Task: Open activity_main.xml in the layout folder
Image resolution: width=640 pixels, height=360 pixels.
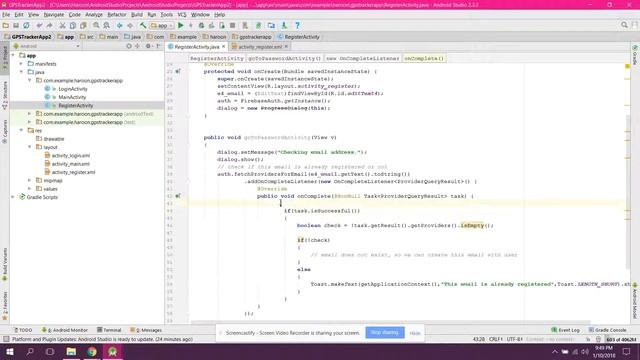Action: 71,164
